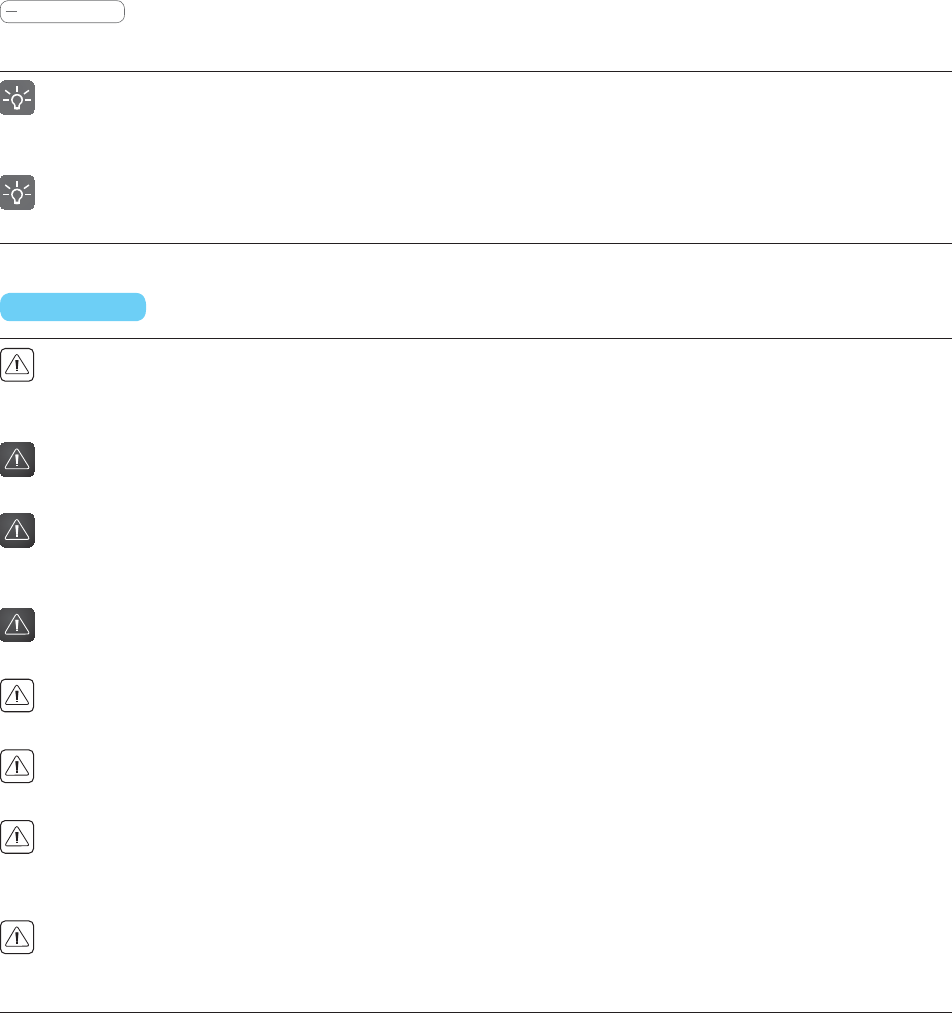Image resolution: width=952 pixels, height=1013 pixels.
Task: Click the horizontal line at the page bottom
Action: (476, 1012)
